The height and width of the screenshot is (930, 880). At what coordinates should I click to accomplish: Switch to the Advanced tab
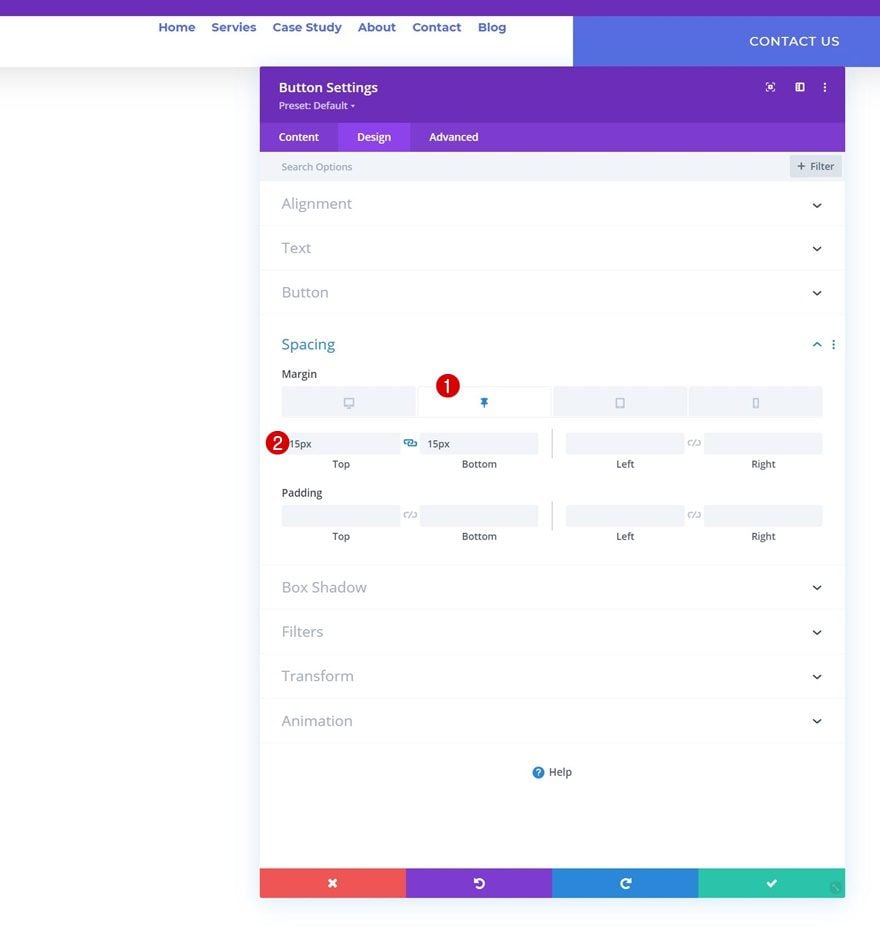point(453,137)
